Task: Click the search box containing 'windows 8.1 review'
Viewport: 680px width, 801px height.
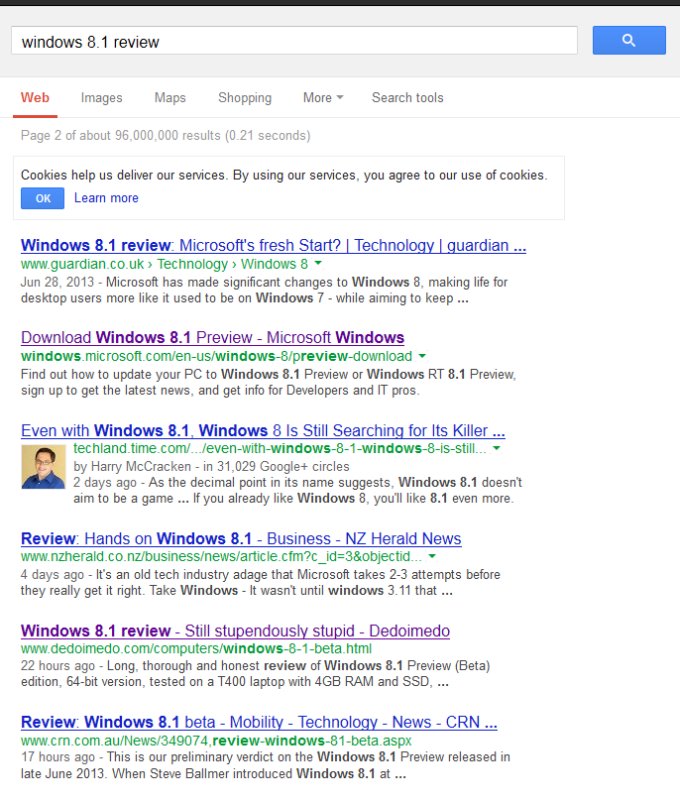Action: (294, 40)
